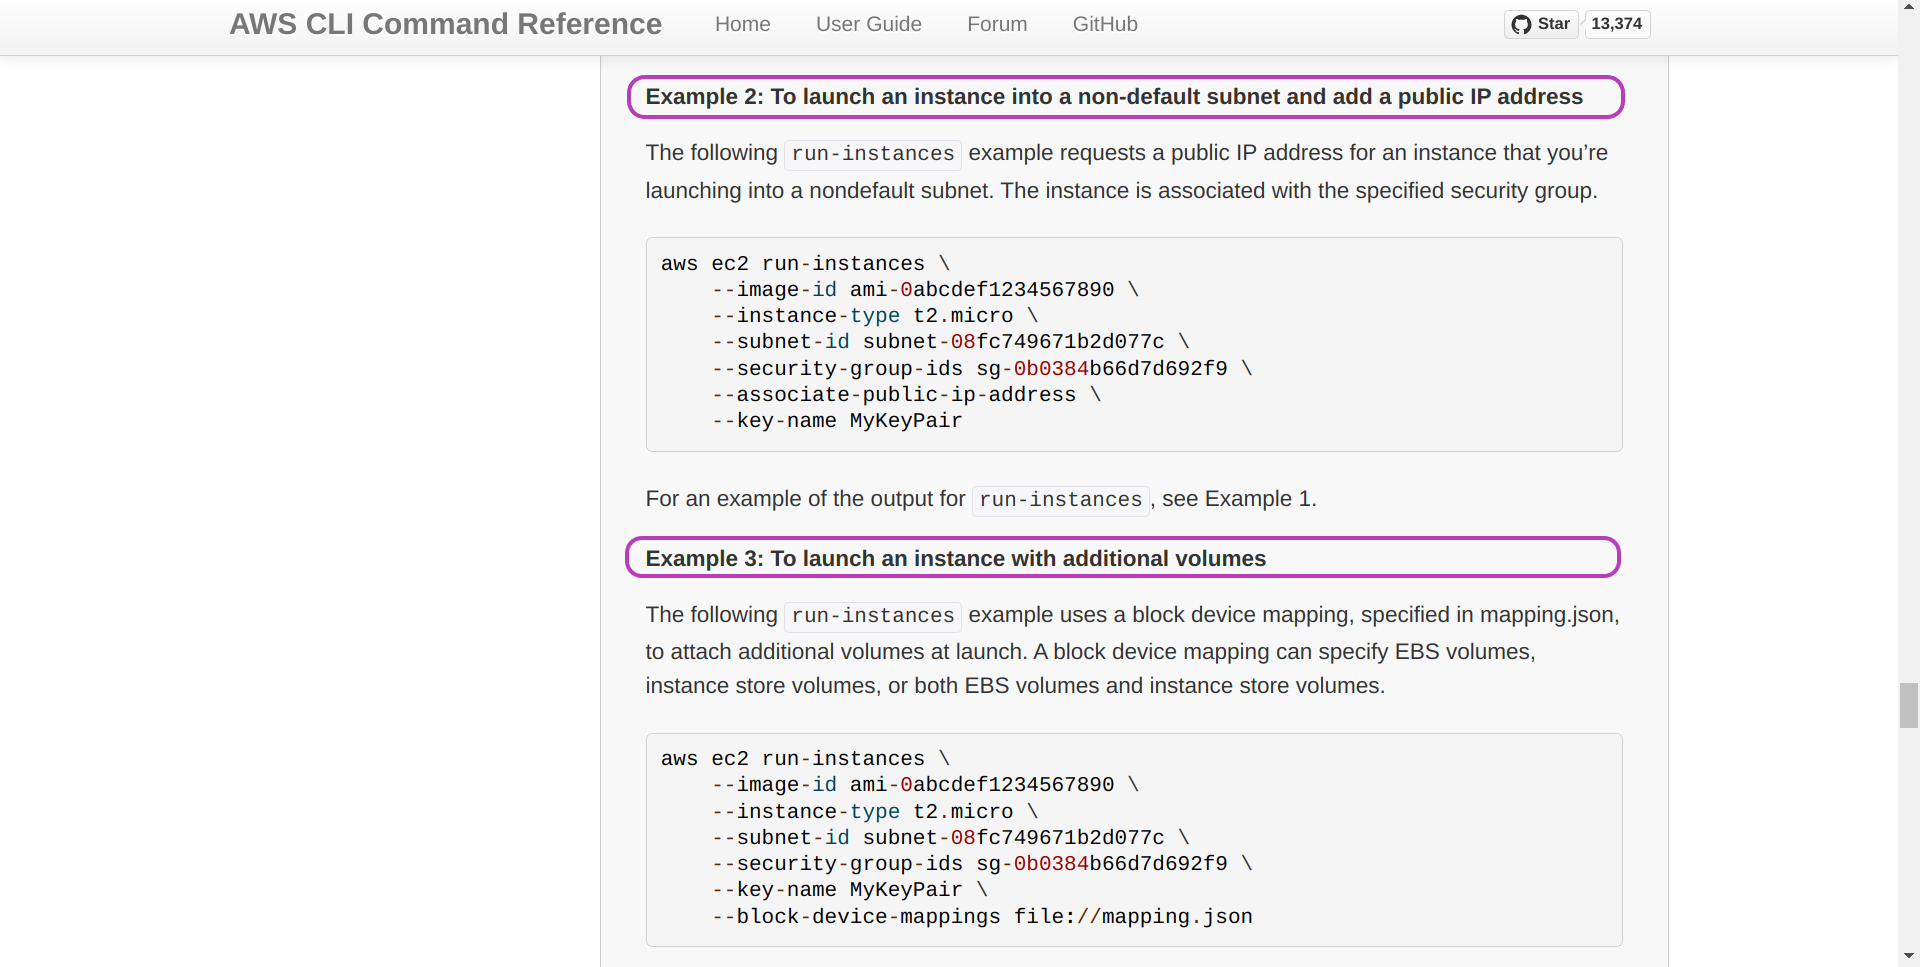Open the AWS CLI Command Reference title link
Screen dimensions: 1920x967
pos(445,24)
